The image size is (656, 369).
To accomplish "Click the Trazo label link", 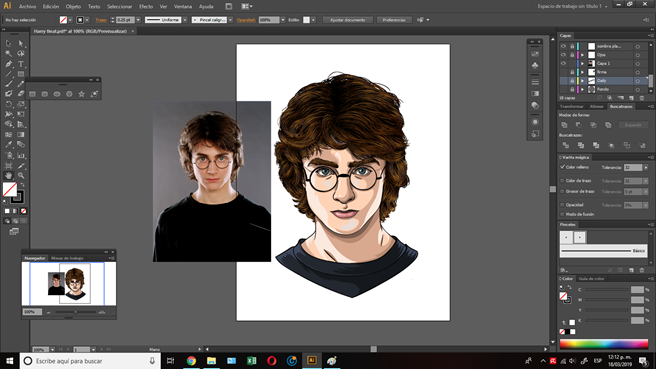I will [x=101, y=20].
